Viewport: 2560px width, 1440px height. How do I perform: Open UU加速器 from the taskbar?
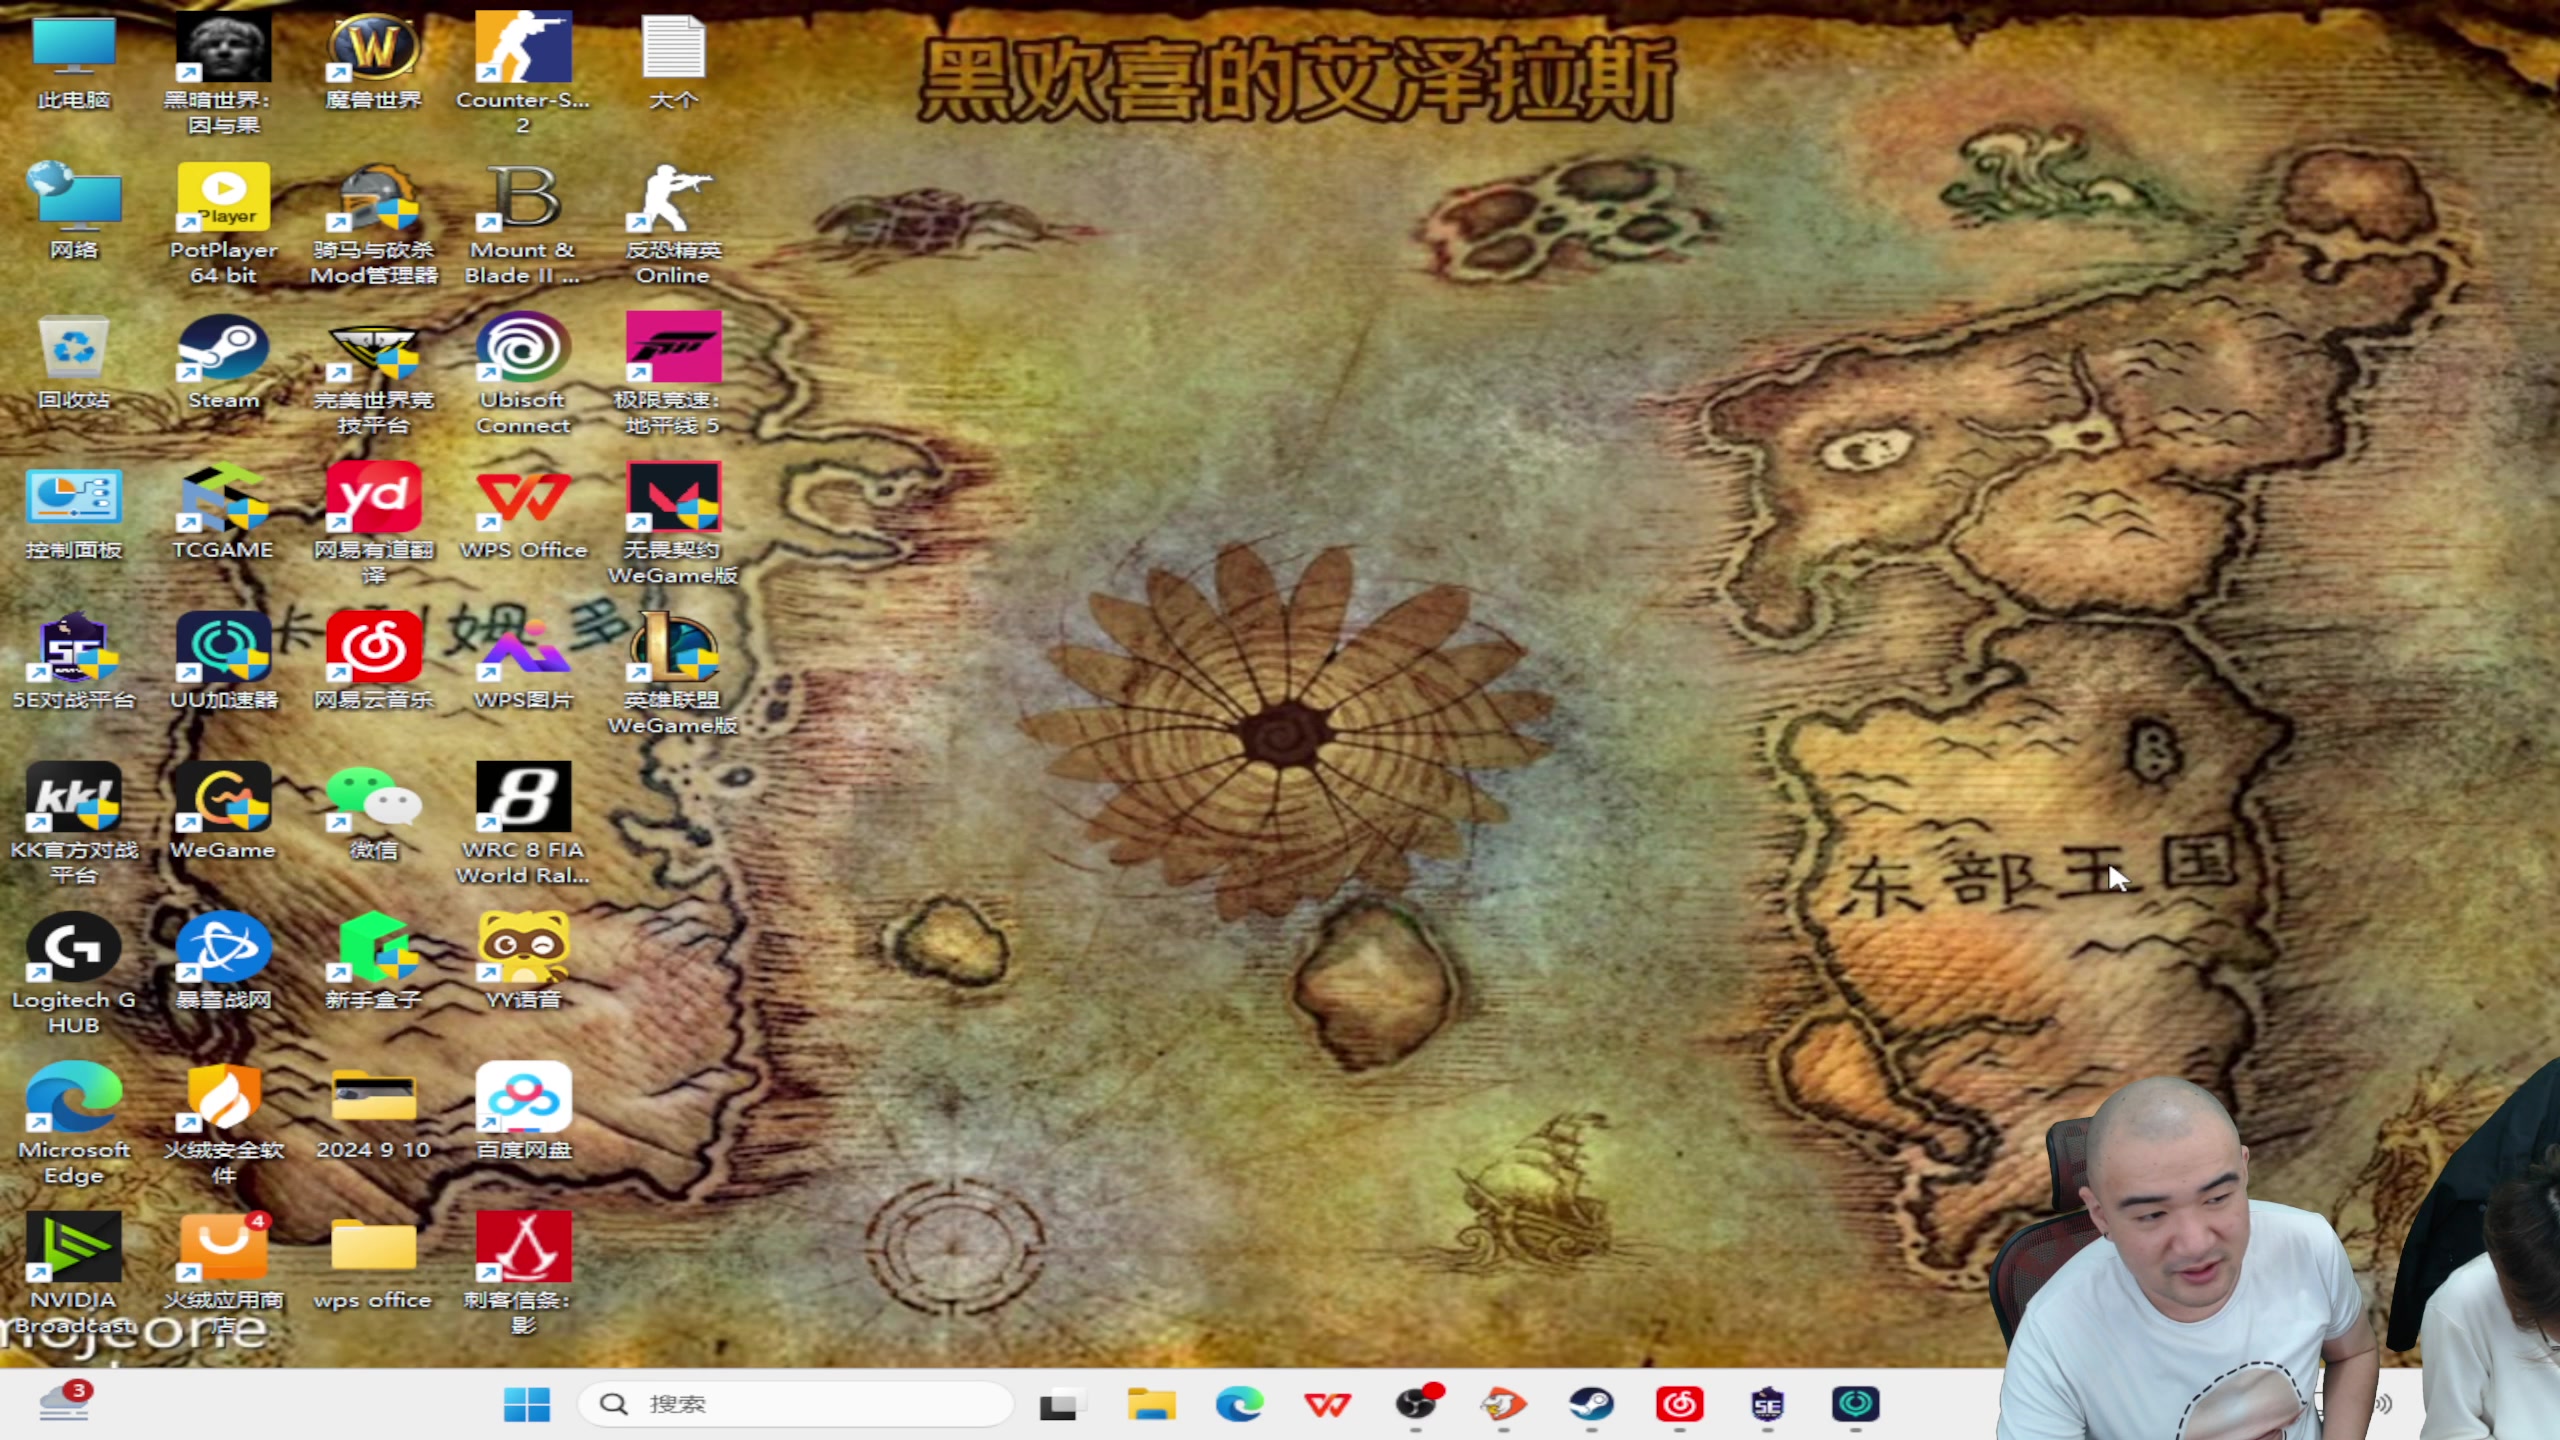(1856, 1404)
